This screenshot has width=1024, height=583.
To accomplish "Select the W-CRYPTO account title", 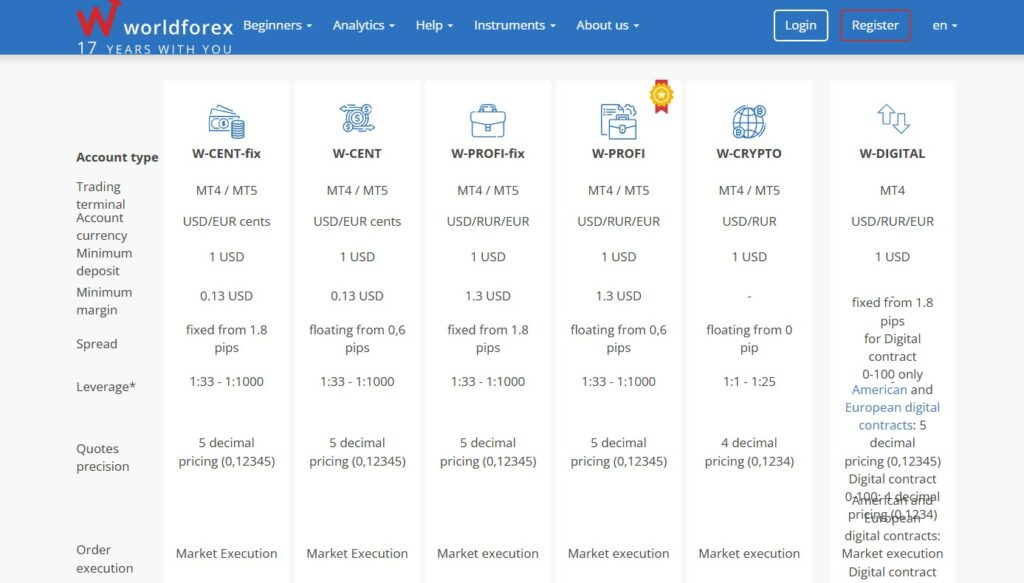I will click(749, 153).
